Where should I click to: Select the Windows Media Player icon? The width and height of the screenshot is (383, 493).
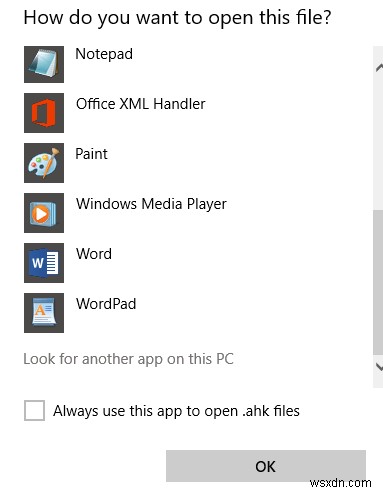pos(44,213)
